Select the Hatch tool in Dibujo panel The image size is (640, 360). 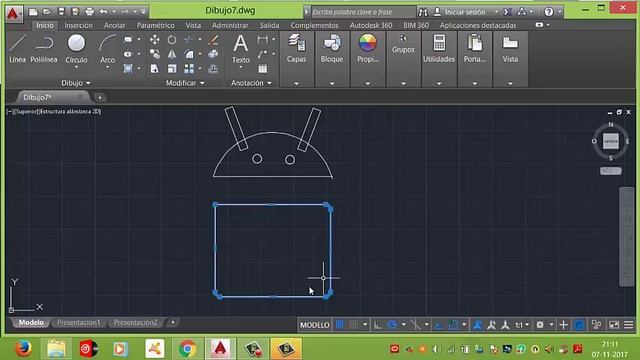[128, 68]
